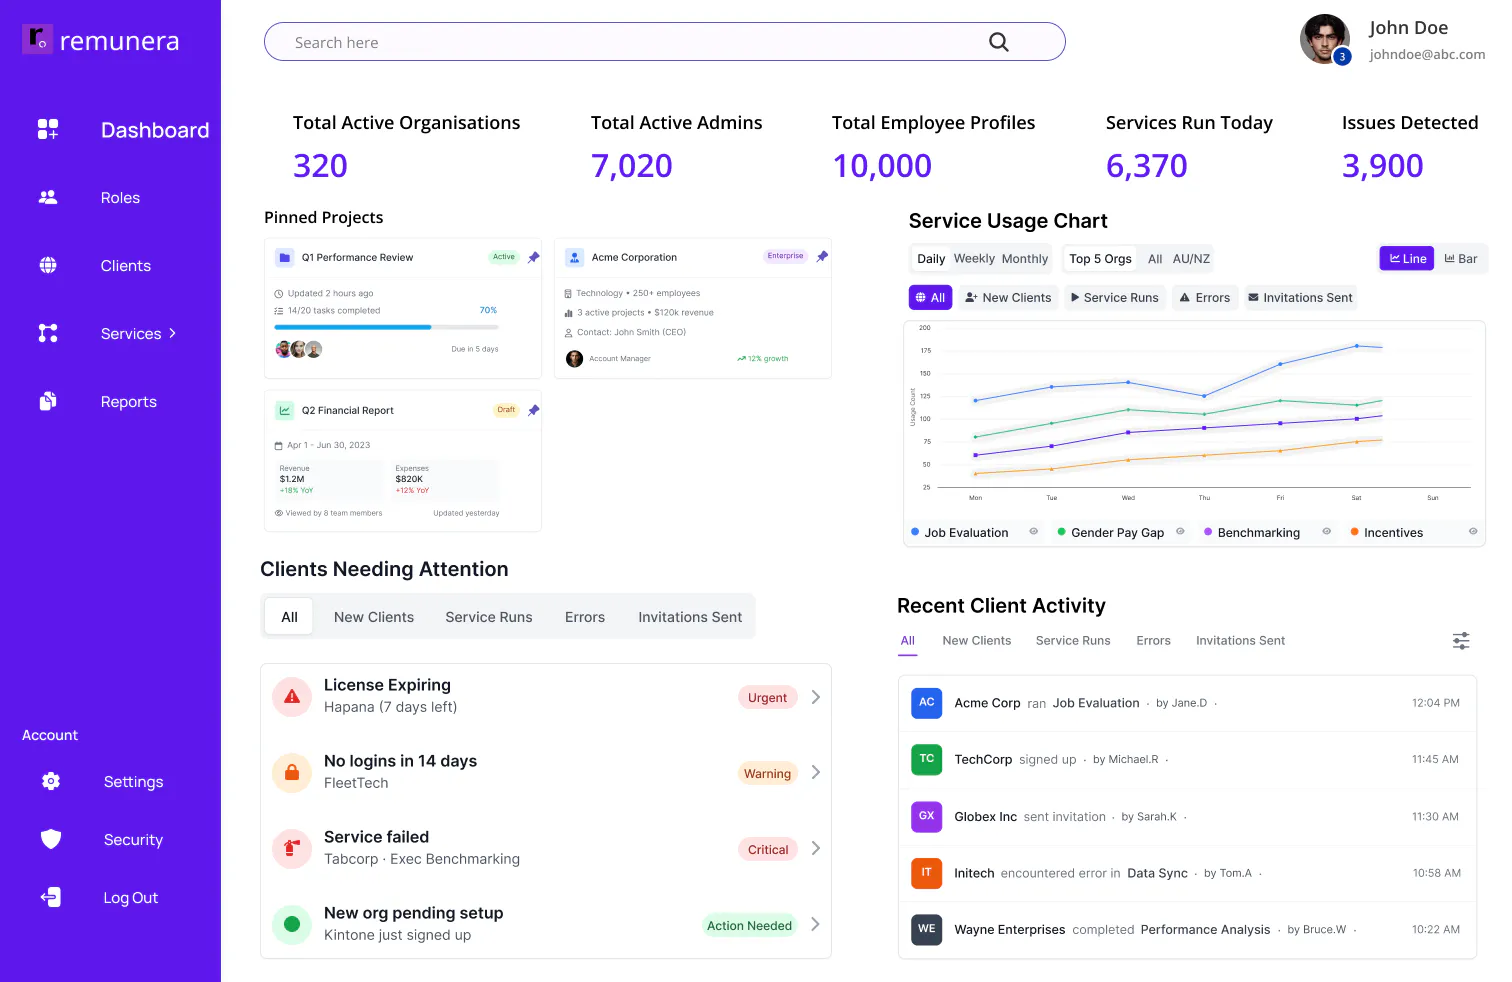Image resolution: width=1512 pixels, height=982 pixels.
Task: Open Reports via its sidebar icon
Action: pos(47,401)
